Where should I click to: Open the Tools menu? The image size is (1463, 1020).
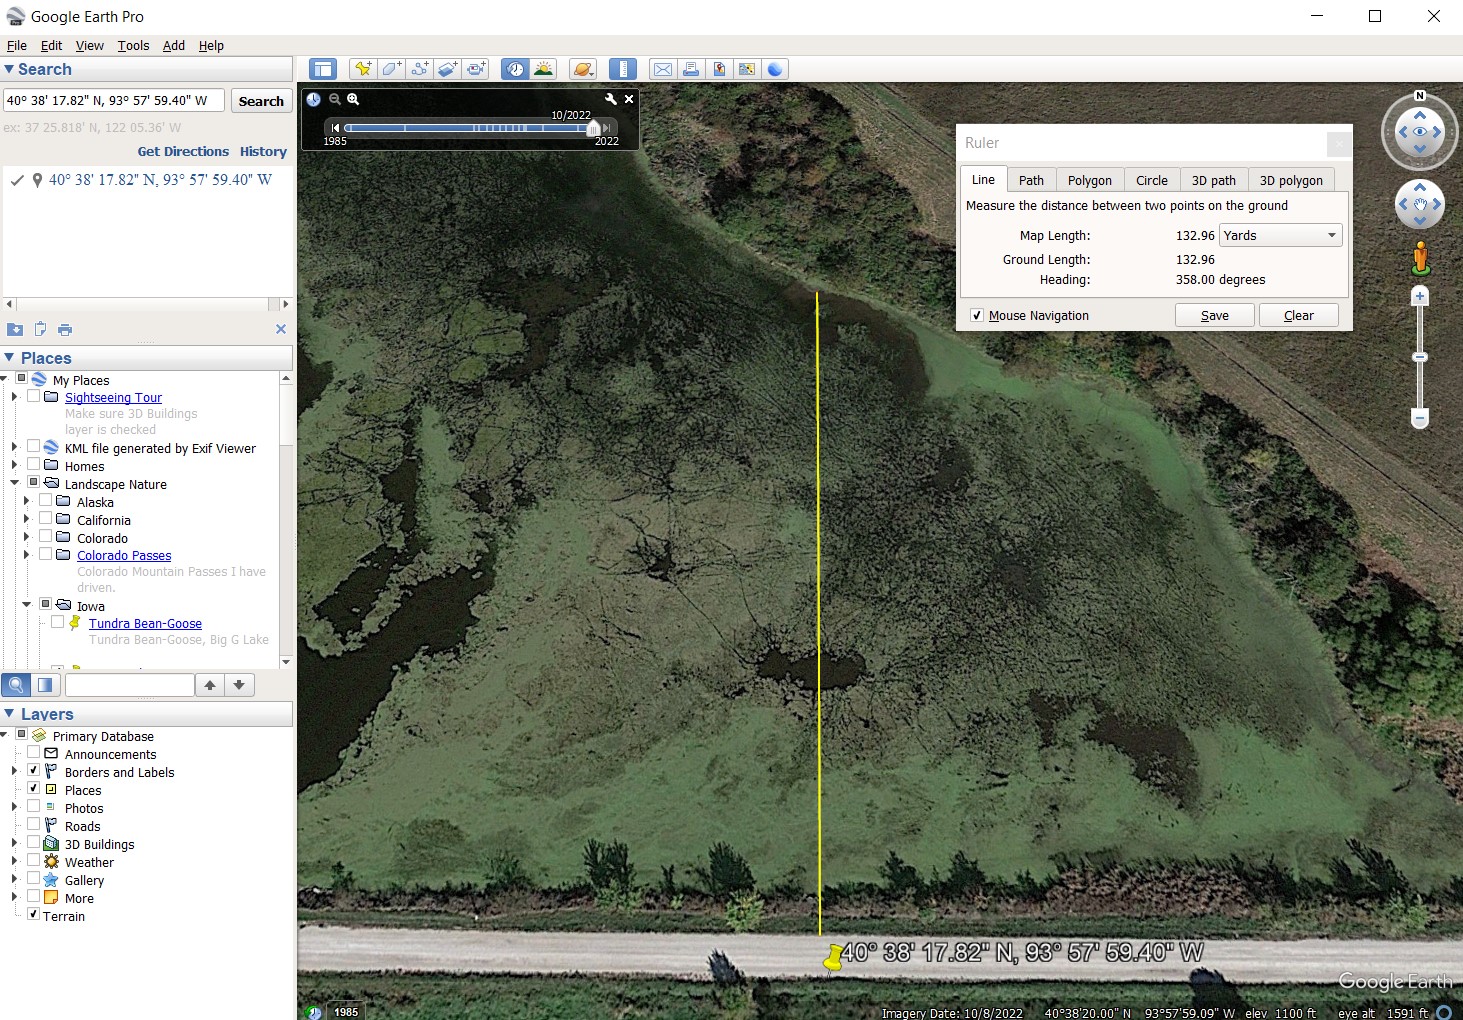coord(133,46)
